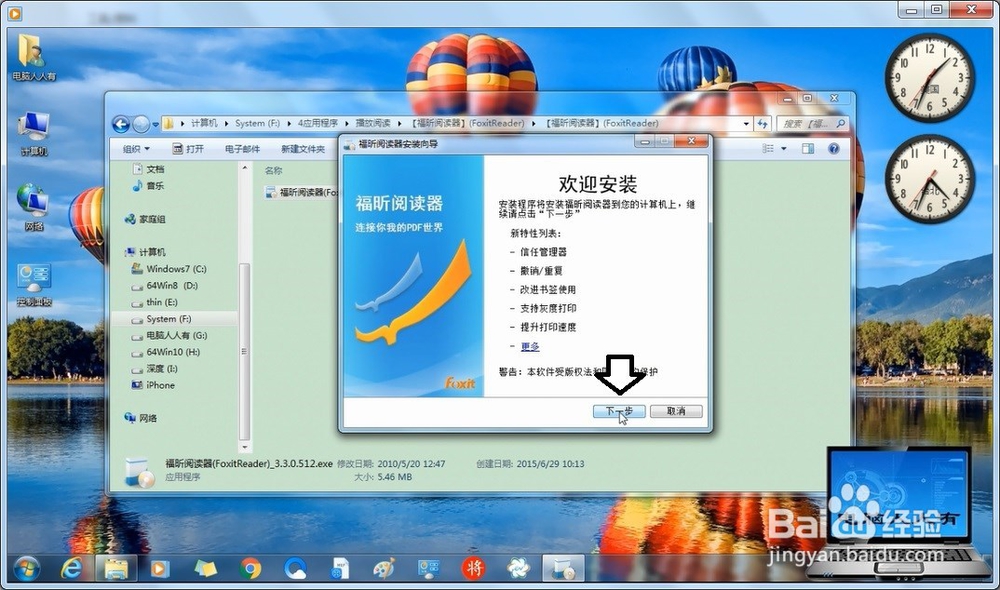This screenshot has height=590, width=1000.
Task: Click System (F:) in the address breadcrumb
Action: pyautogui.click(x=257, y=123)
